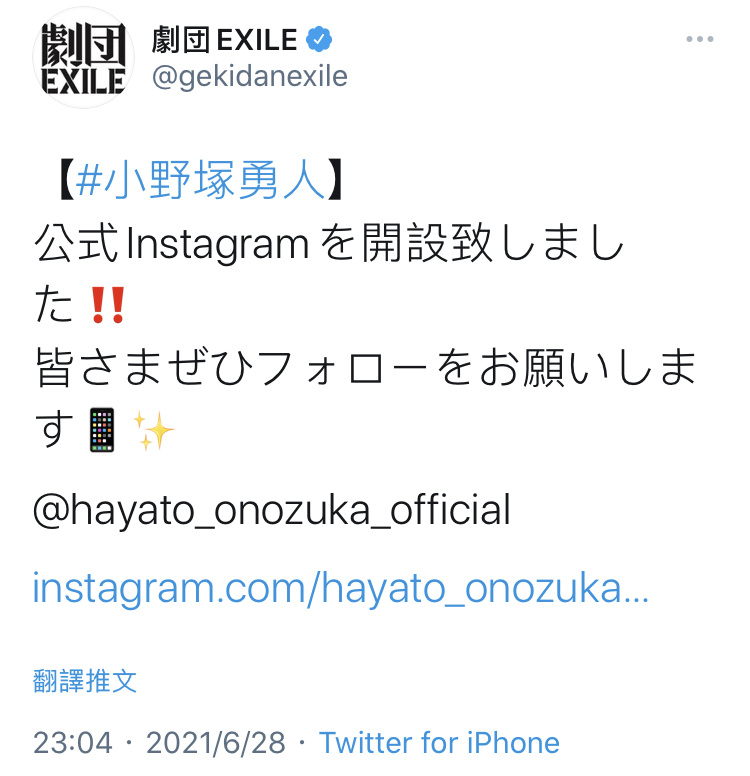Tap the 劇団 EXILE display name
This screenshot has width=750, height=776.
[224, 40]
